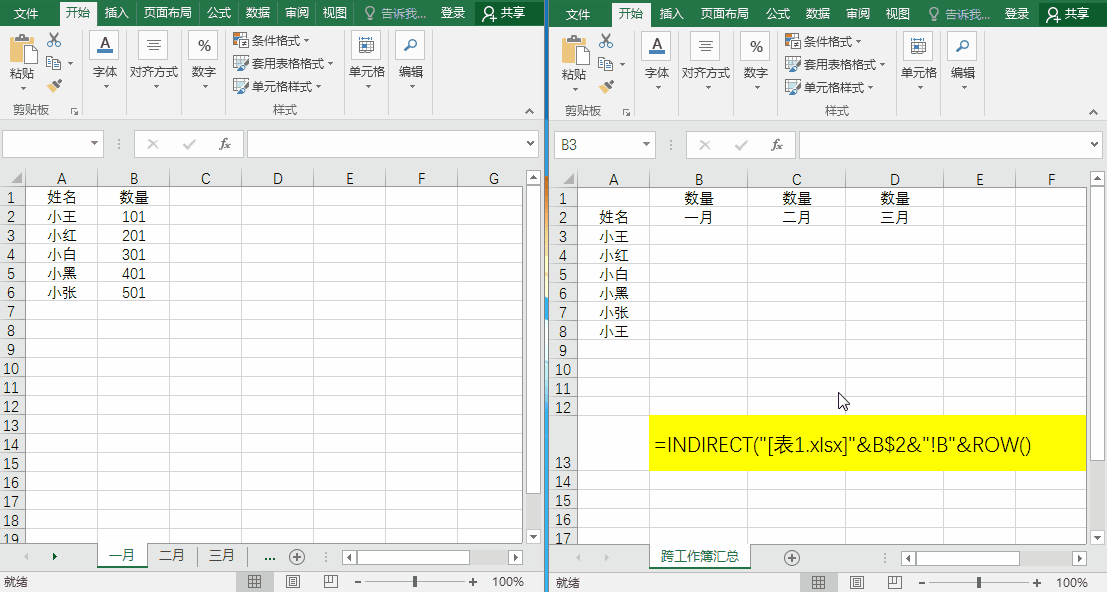This screenshot has width=1107, height=592.
Task: Zoom in with plus in left window
Action: pos(472,581)
